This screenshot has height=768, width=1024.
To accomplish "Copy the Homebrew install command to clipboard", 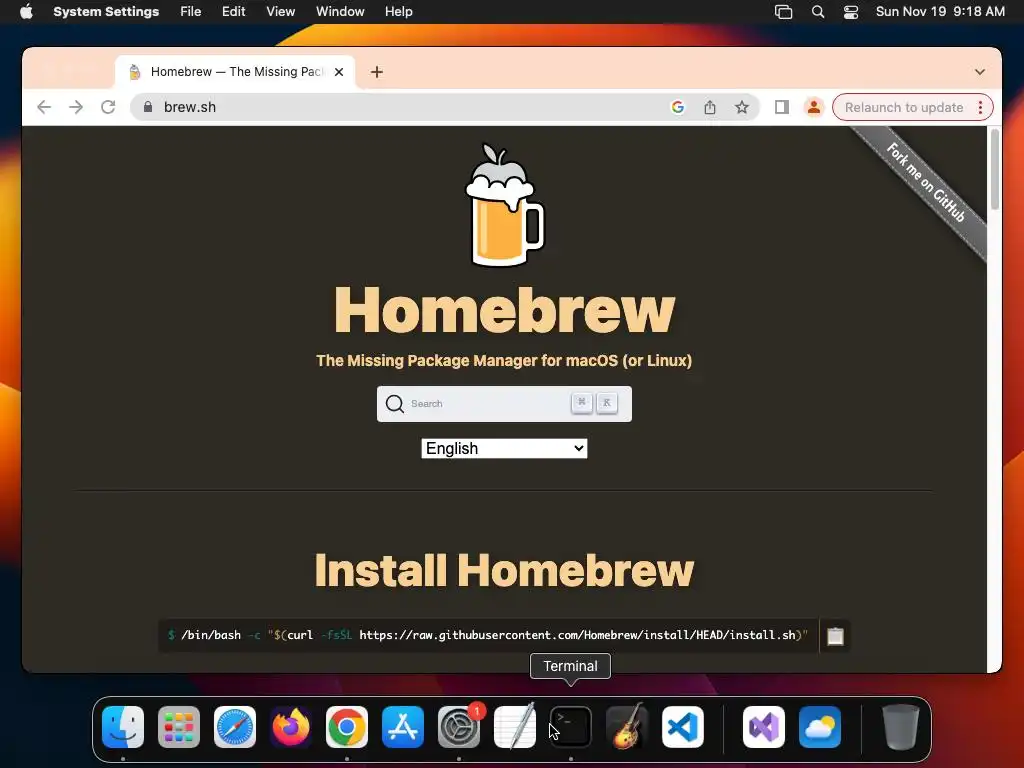I will pyautogui.click(x=835, y=636).
